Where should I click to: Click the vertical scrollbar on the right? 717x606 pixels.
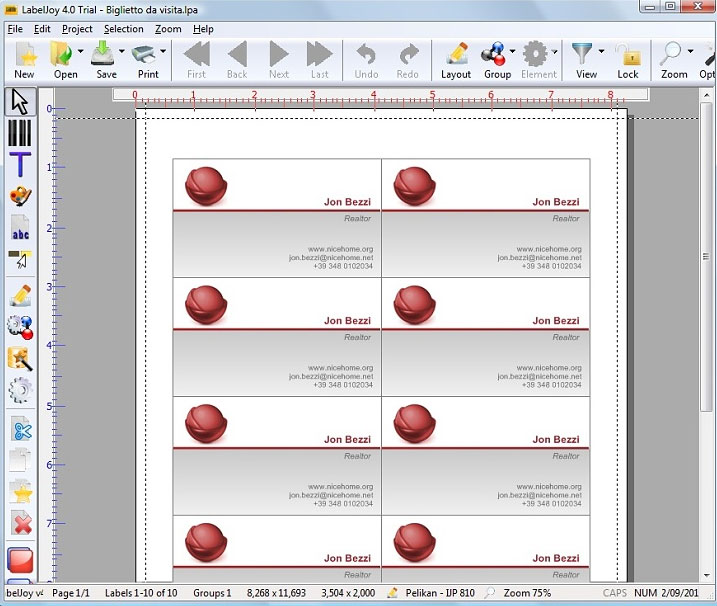(x=707, y=300)
